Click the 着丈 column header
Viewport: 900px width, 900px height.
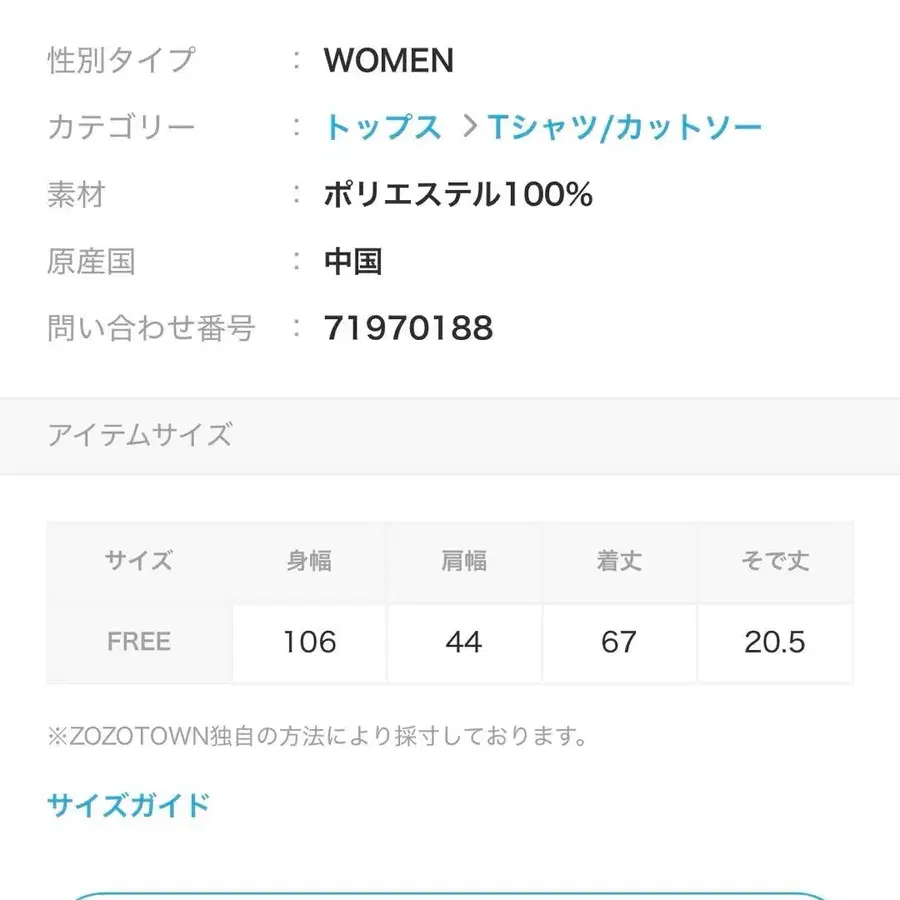click(620, 561)
